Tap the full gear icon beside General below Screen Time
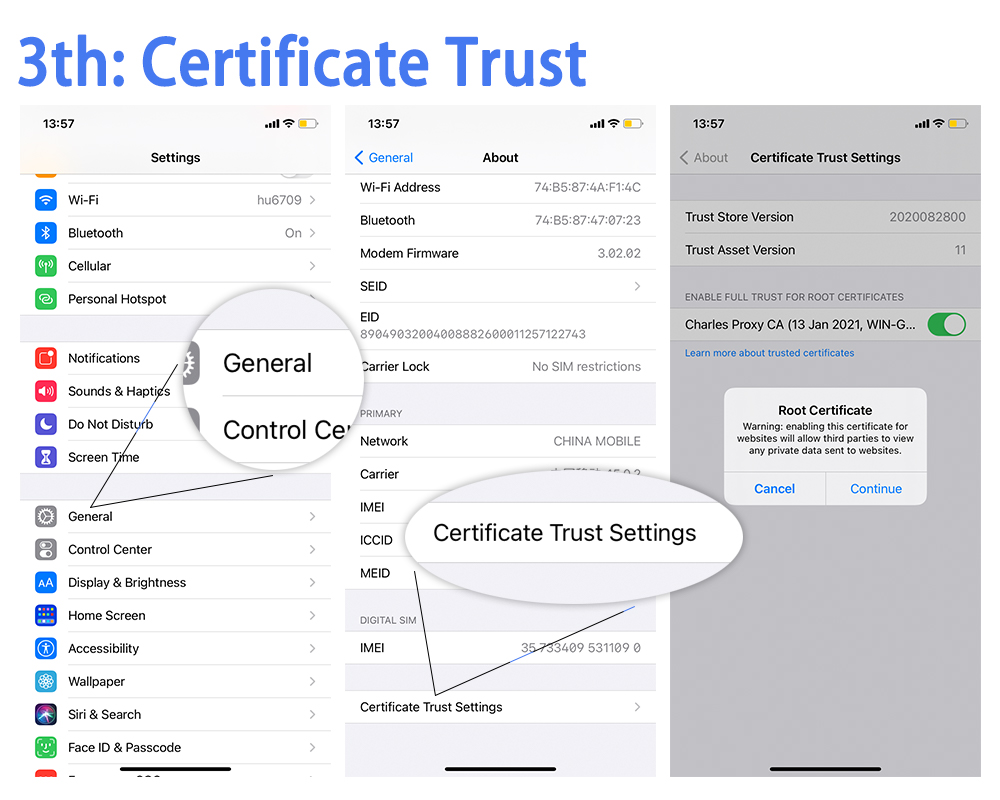This screenshot has width=1000, height=800. [46, 516]
